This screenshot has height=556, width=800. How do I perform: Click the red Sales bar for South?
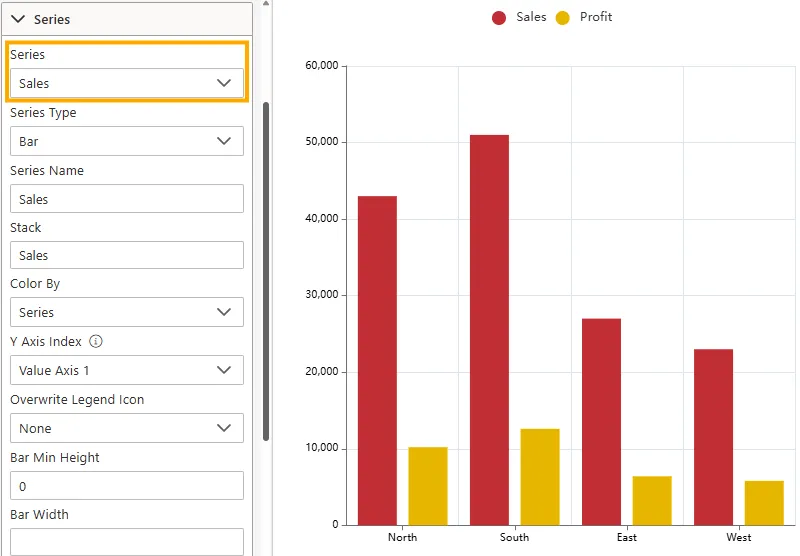coord(489,330)
